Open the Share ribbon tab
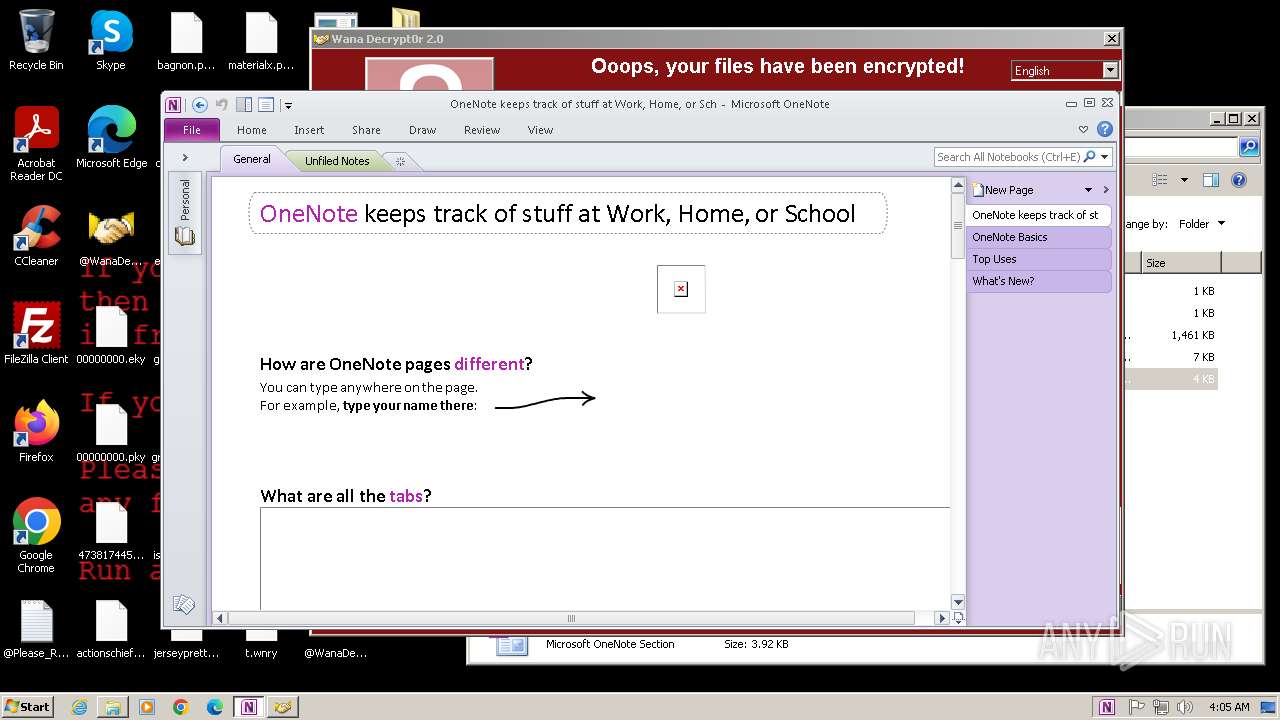 click(x=366, y=130)
